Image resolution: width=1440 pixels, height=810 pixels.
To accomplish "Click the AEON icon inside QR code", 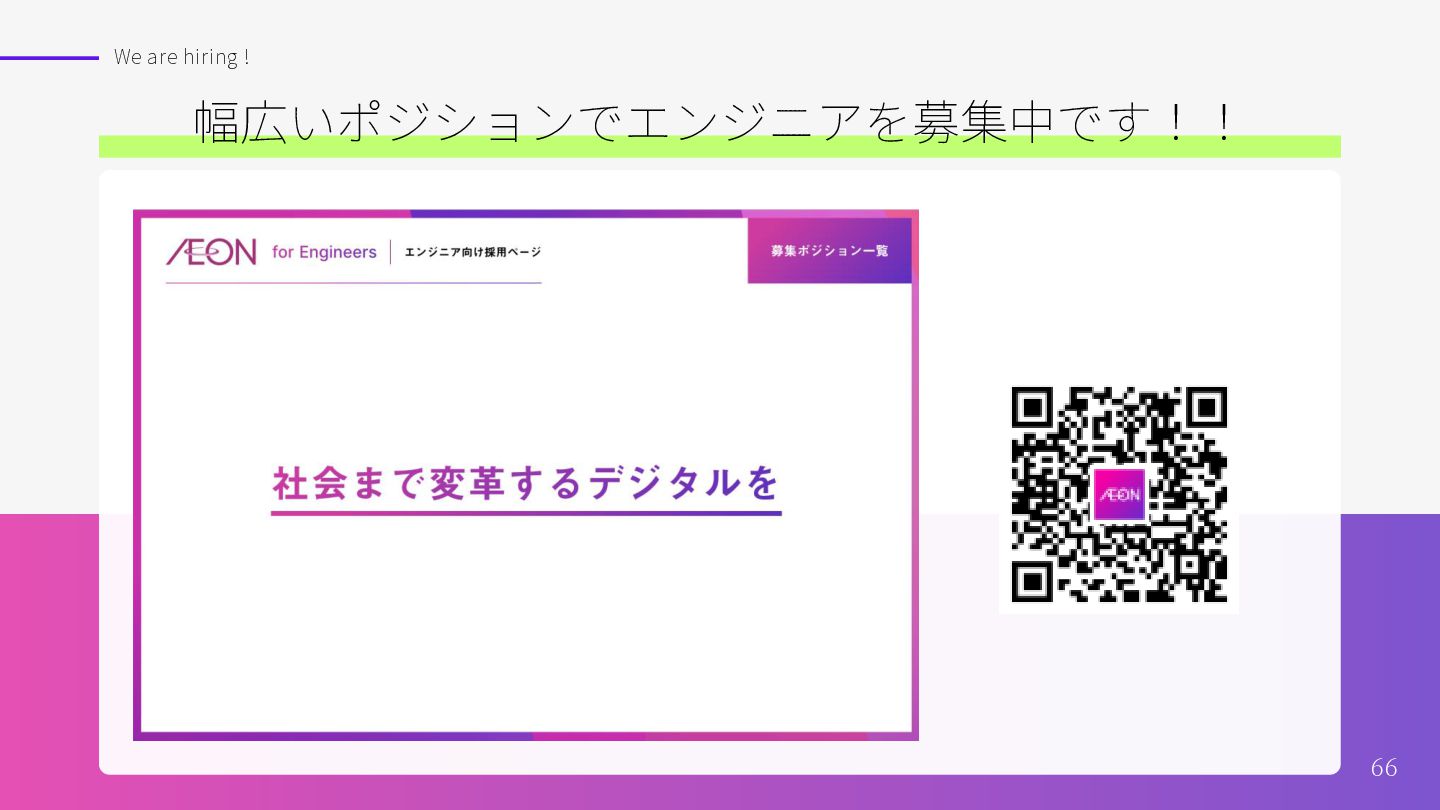I will (x=1119, y=494).
